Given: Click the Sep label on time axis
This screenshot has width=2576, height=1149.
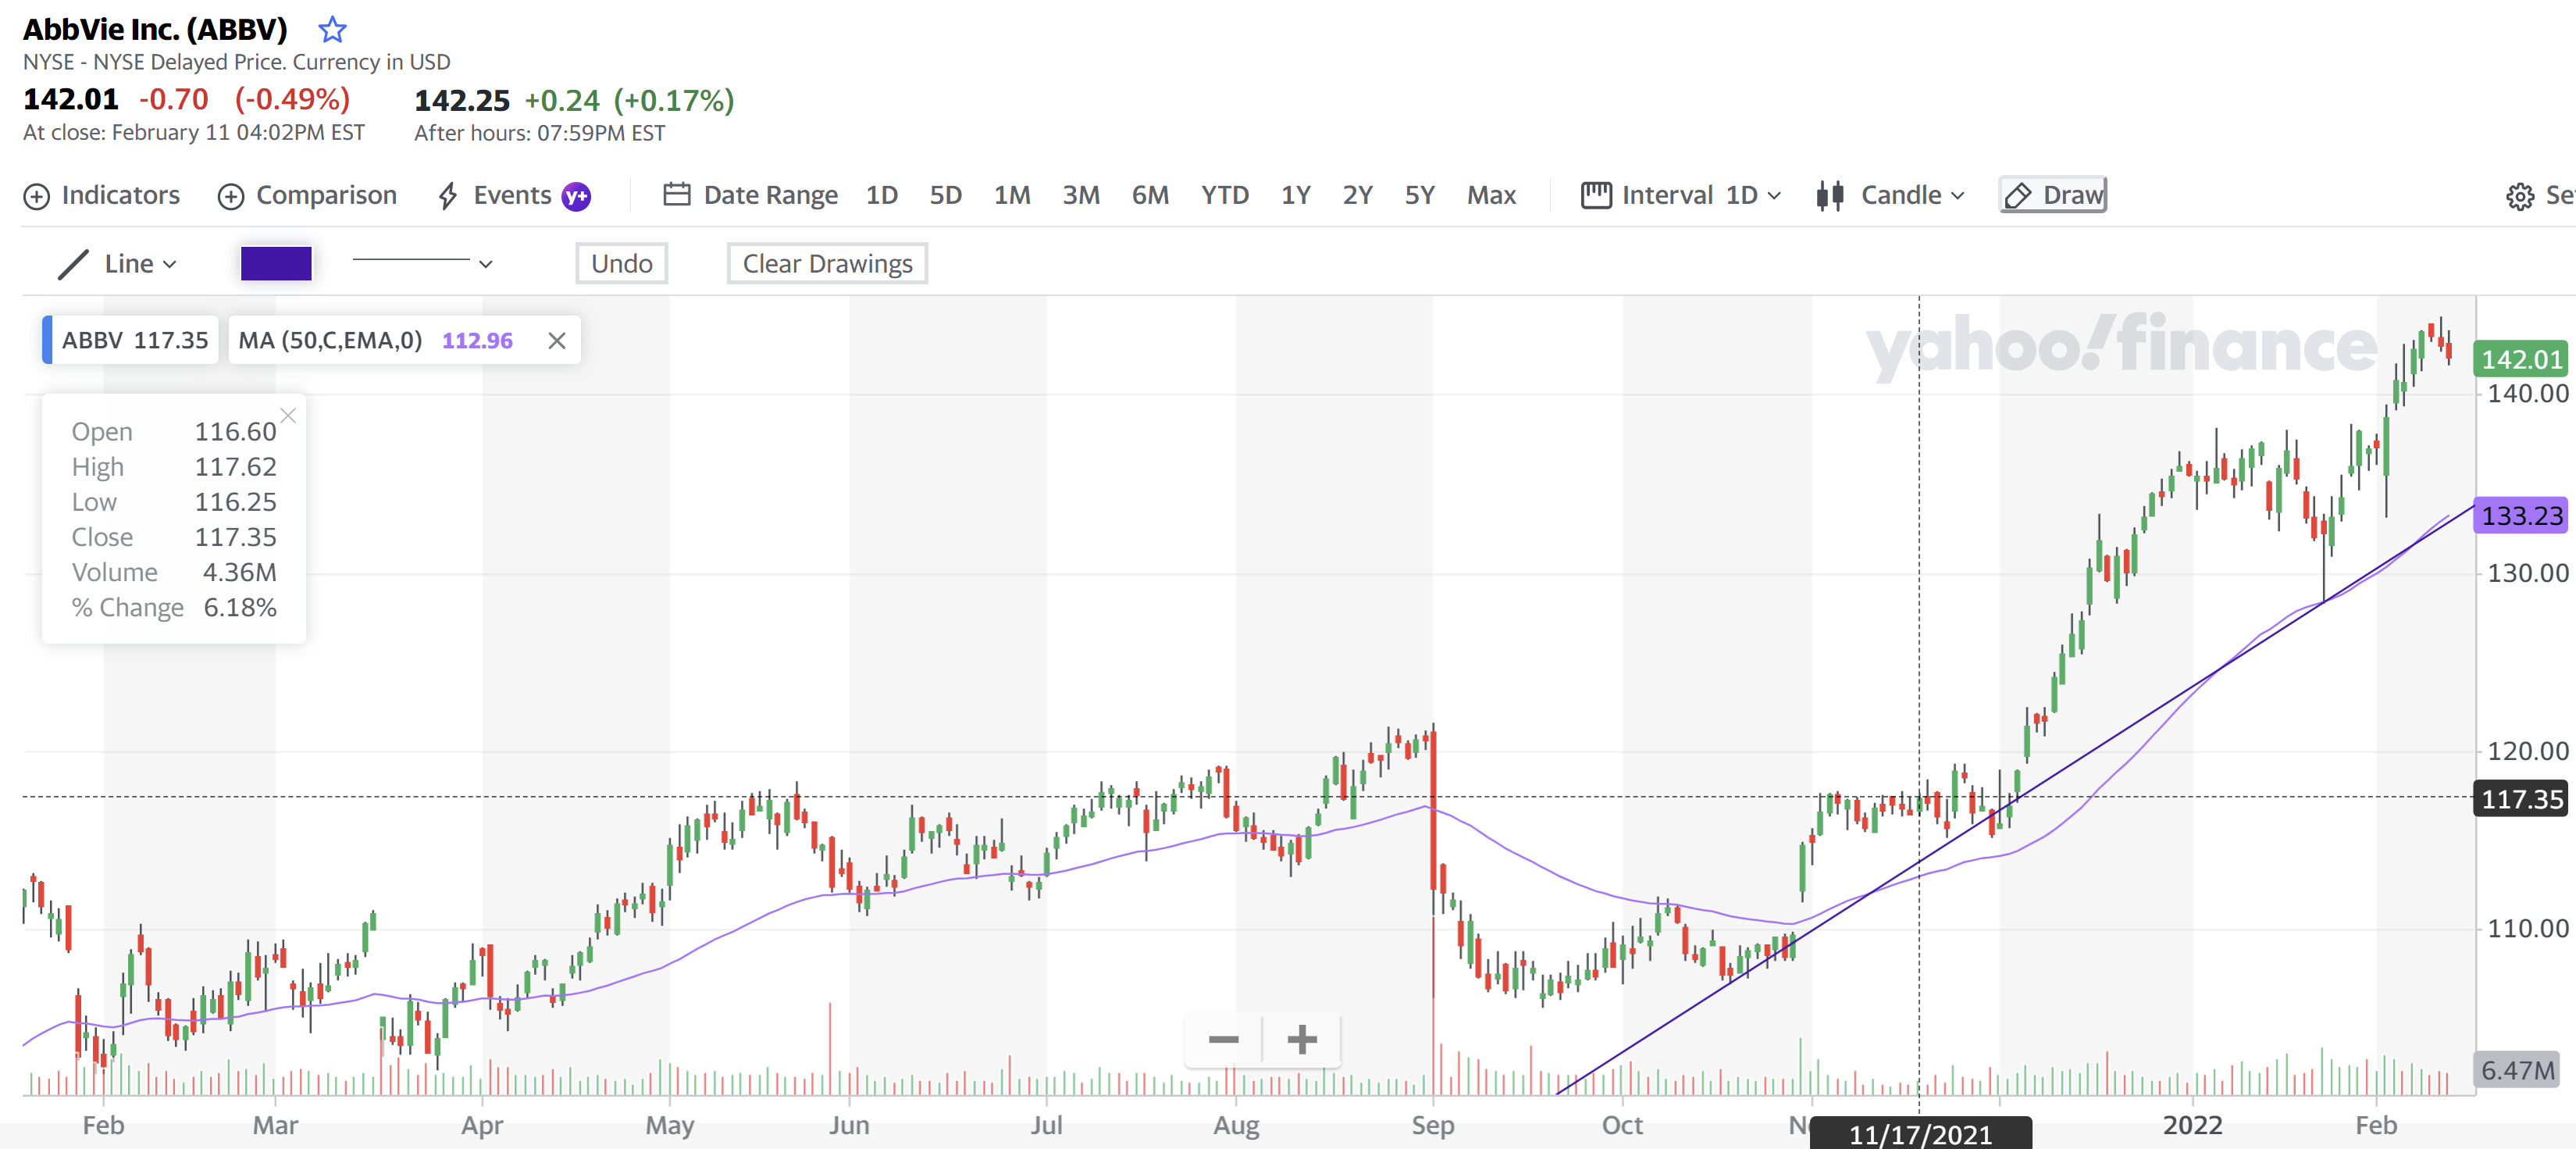Looking at the screenshot, I should [1432, 1125].
